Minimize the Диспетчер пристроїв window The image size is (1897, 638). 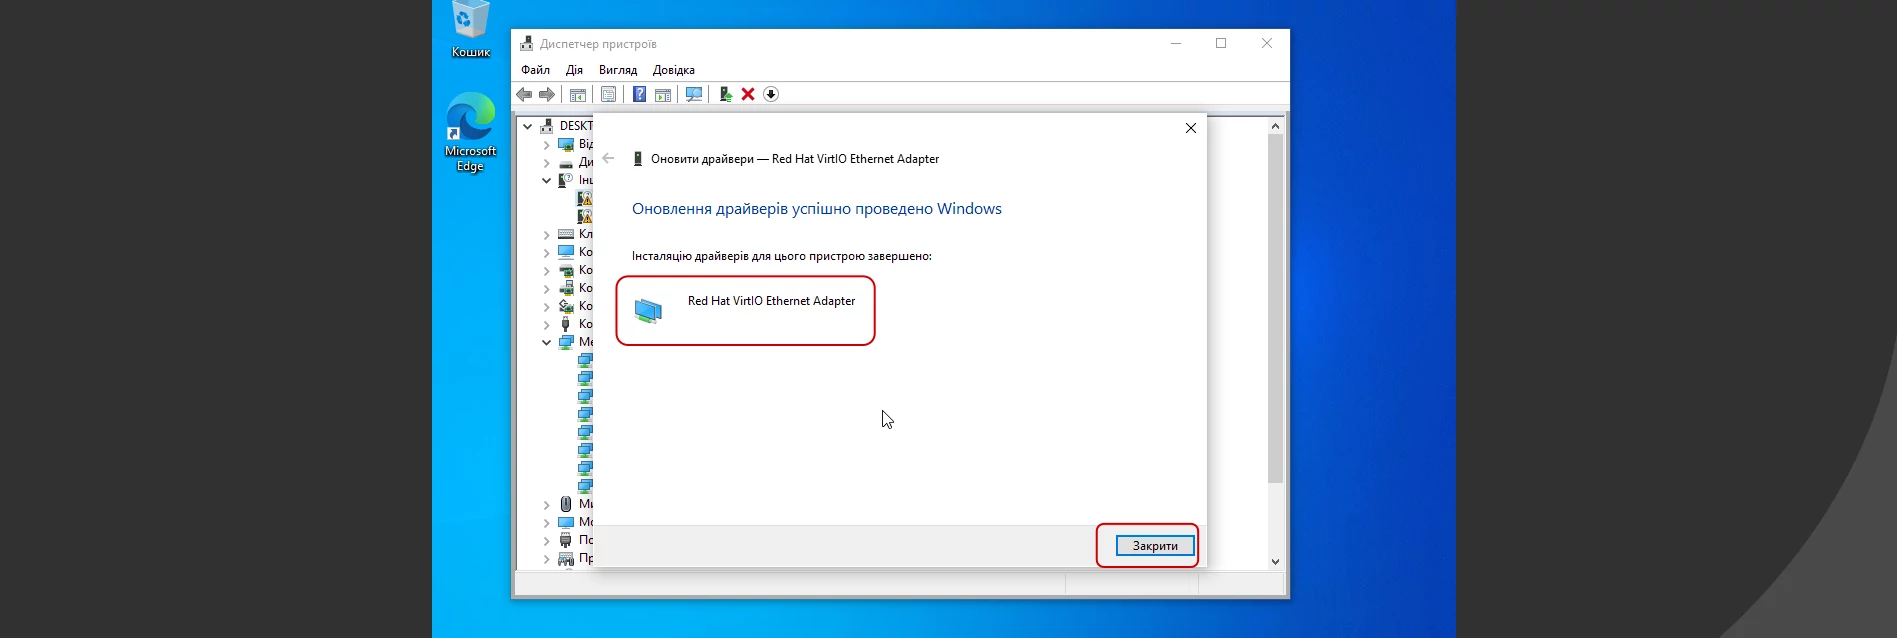(1176, 44)
